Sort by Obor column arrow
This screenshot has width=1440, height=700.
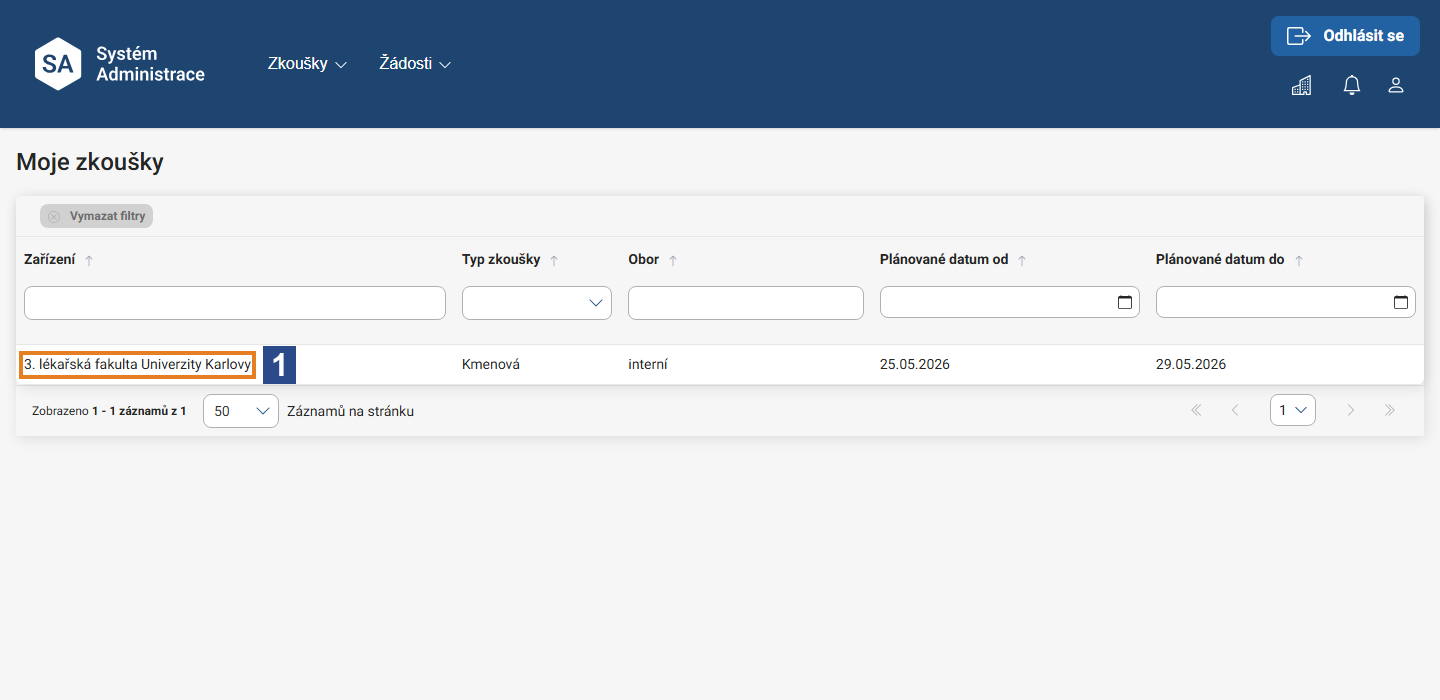click(673, 260)
